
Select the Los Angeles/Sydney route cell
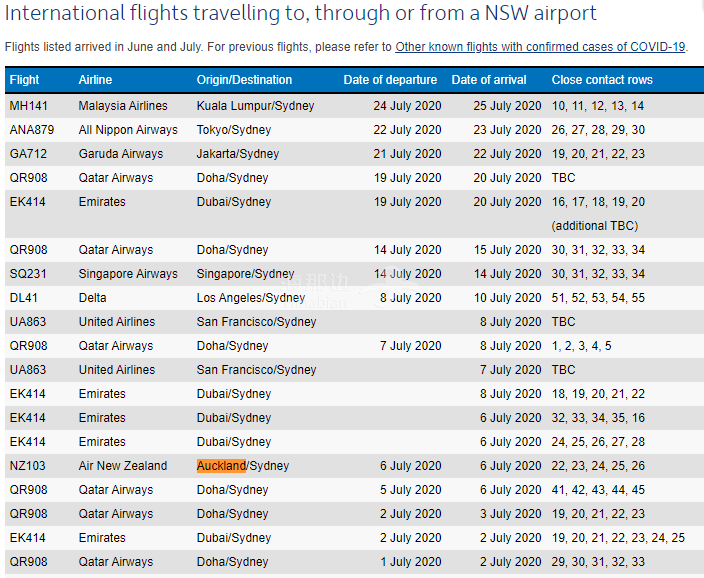(x=251, y=298)
